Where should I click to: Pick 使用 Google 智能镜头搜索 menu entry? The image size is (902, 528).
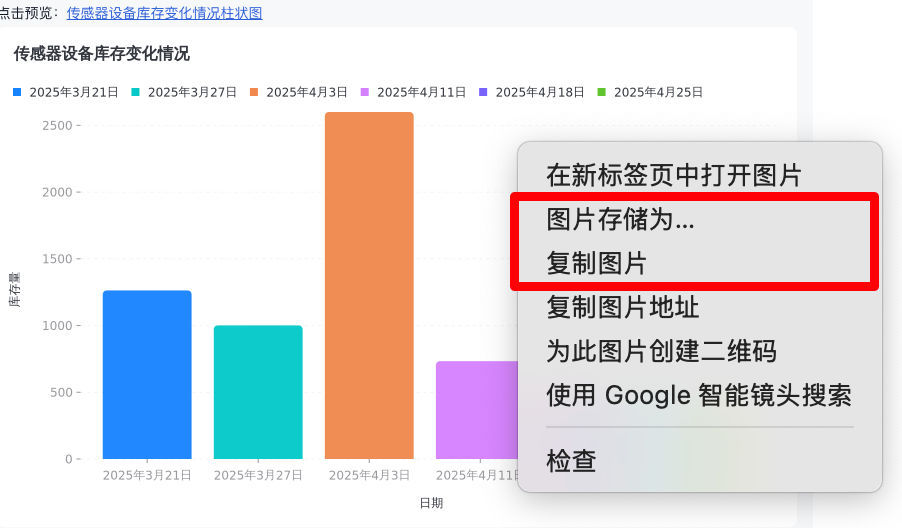699,395
